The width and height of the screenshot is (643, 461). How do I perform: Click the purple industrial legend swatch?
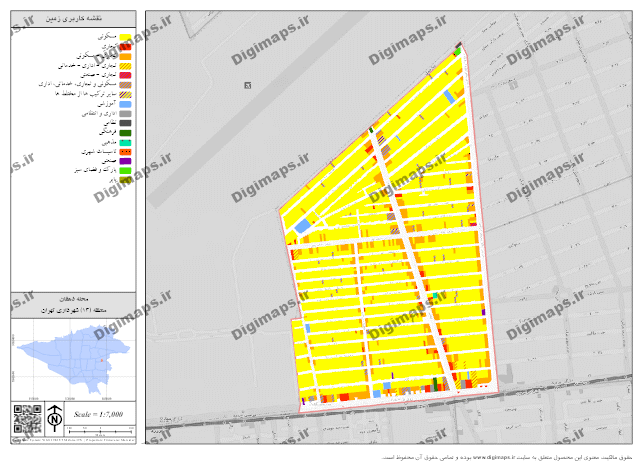pyautogui.click(x=125, y=161)
